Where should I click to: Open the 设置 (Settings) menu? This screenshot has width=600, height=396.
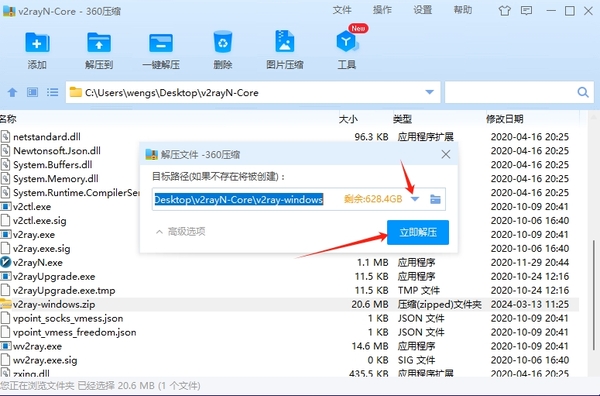[422, 10]
